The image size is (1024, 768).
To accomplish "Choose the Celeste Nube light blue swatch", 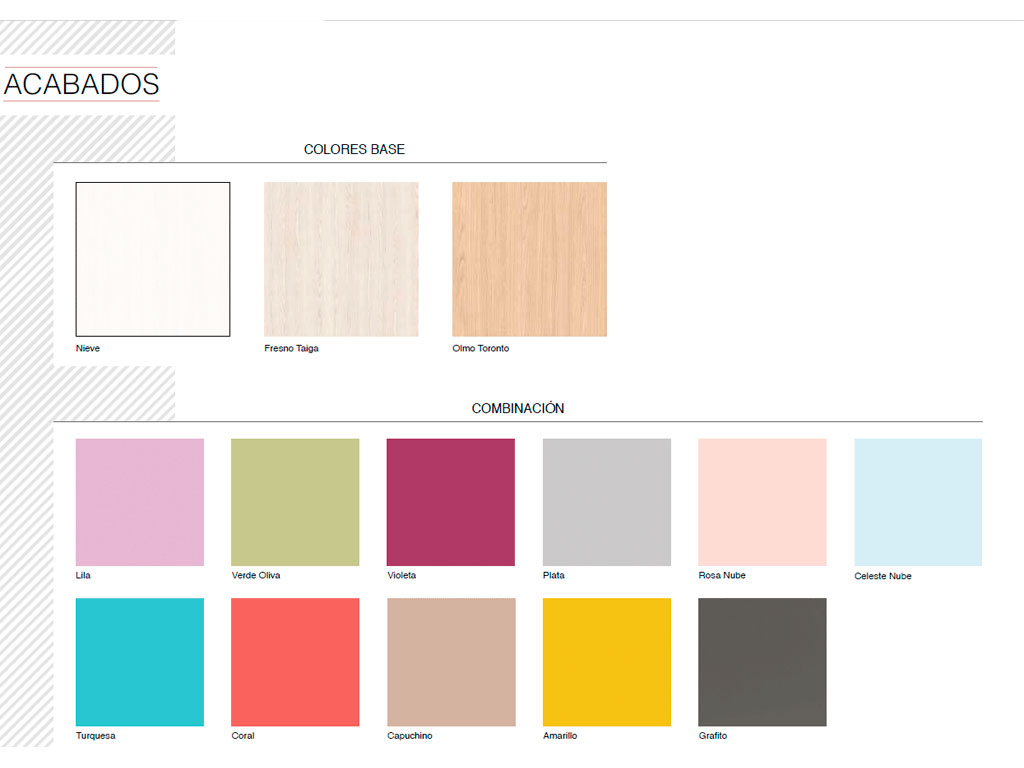I will point(918,502).
